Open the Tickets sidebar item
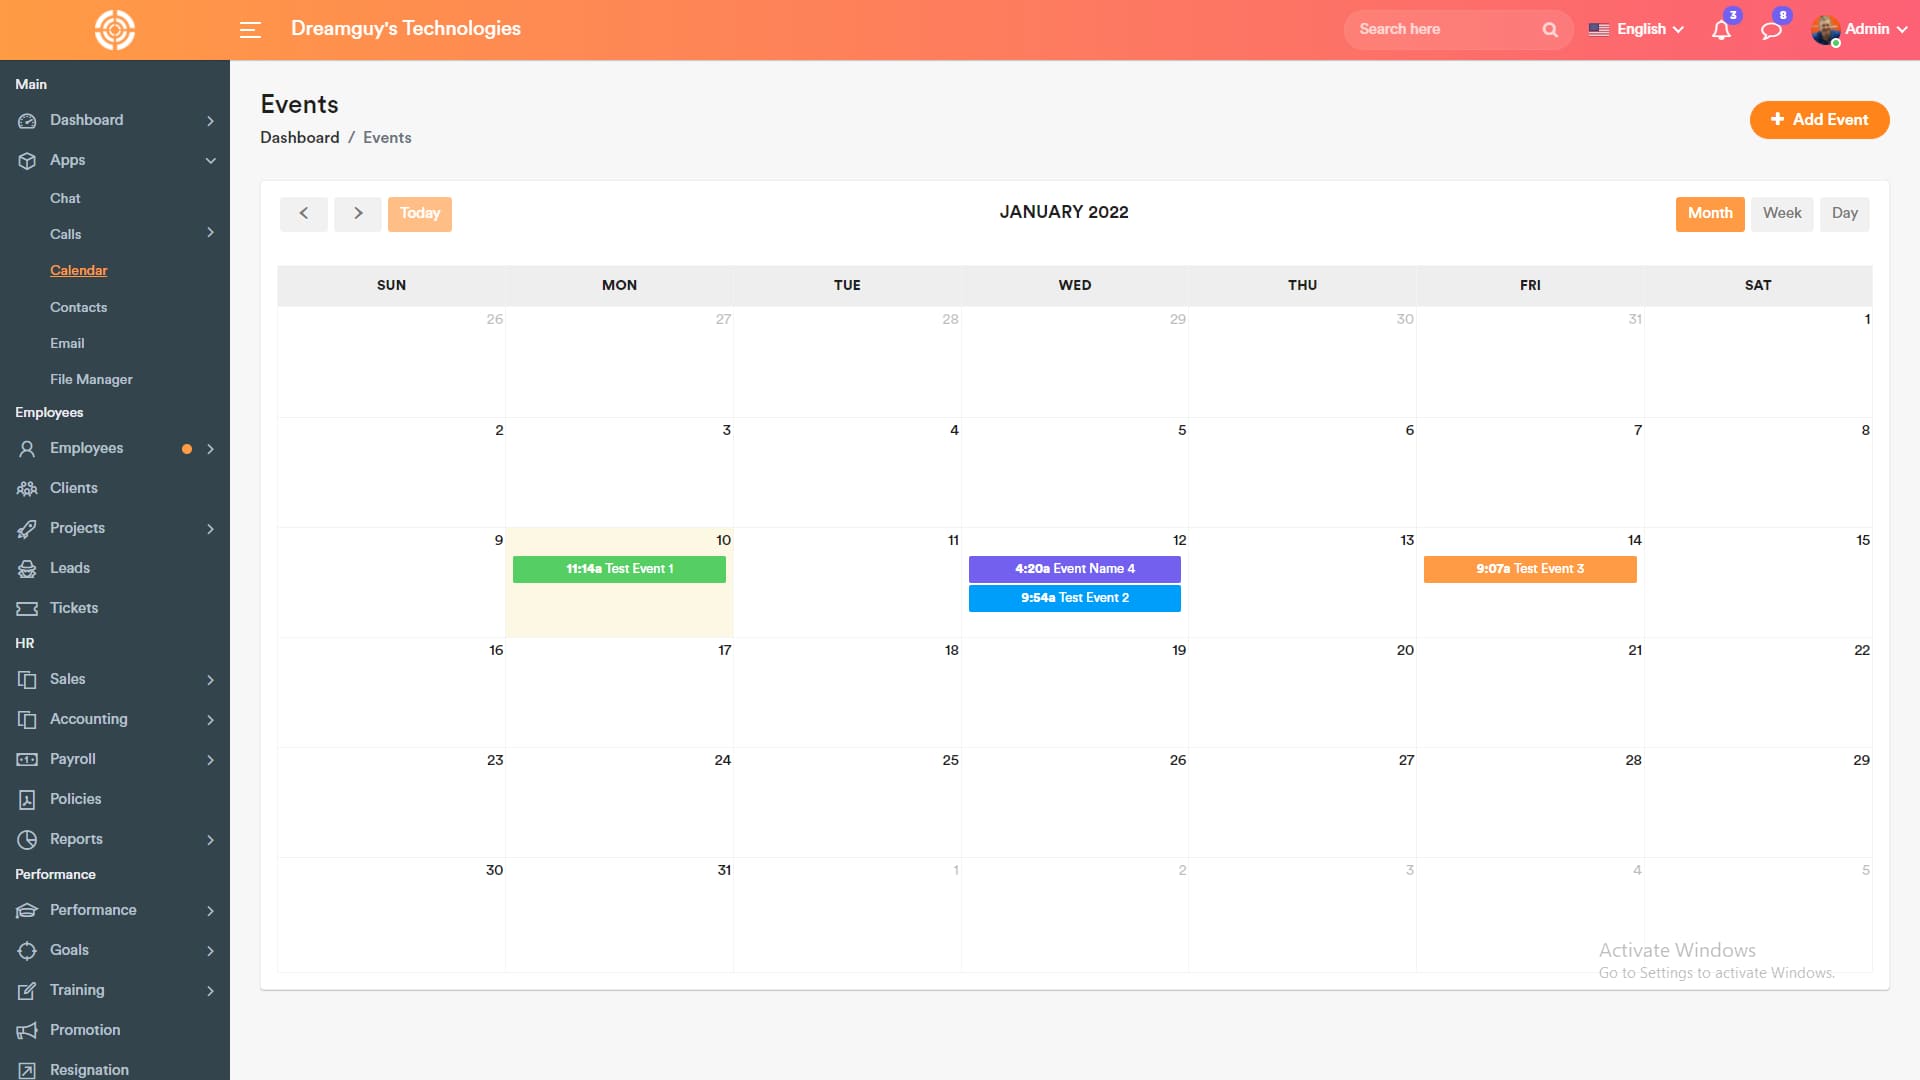The height and width of the screenshot is (1080, 1920). [x=74, y=608]
